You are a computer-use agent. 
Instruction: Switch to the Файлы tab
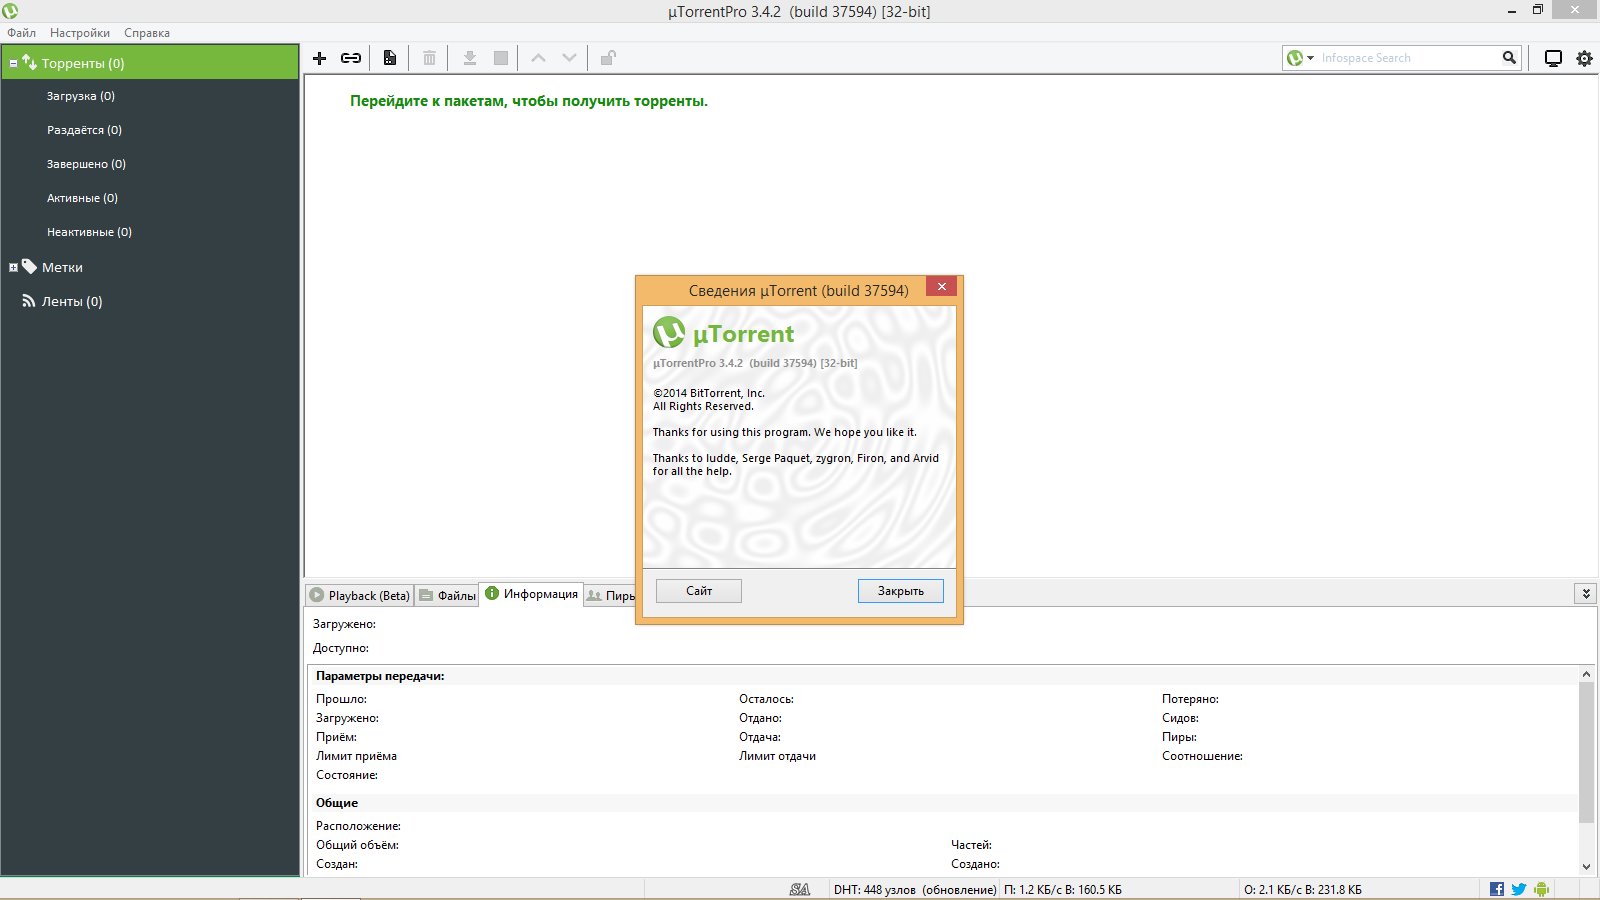tap(447, 595)
